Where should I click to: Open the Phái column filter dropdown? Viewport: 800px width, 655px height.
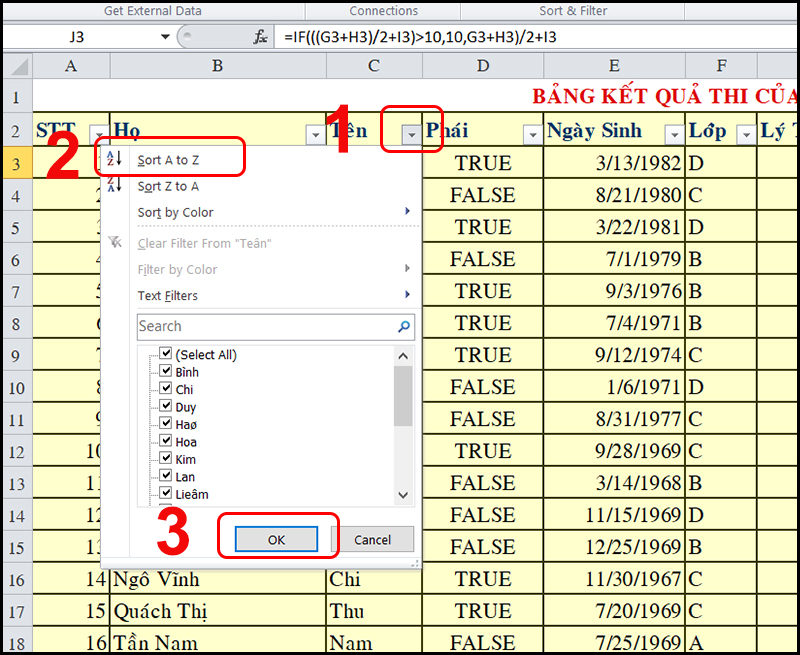531,135
